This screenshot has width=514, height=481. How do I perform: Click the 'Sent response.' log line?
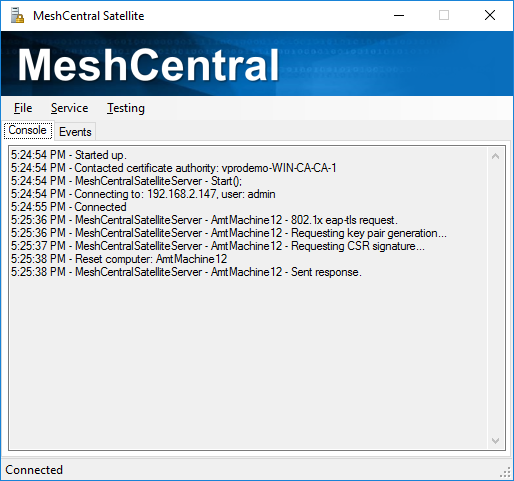186,272
